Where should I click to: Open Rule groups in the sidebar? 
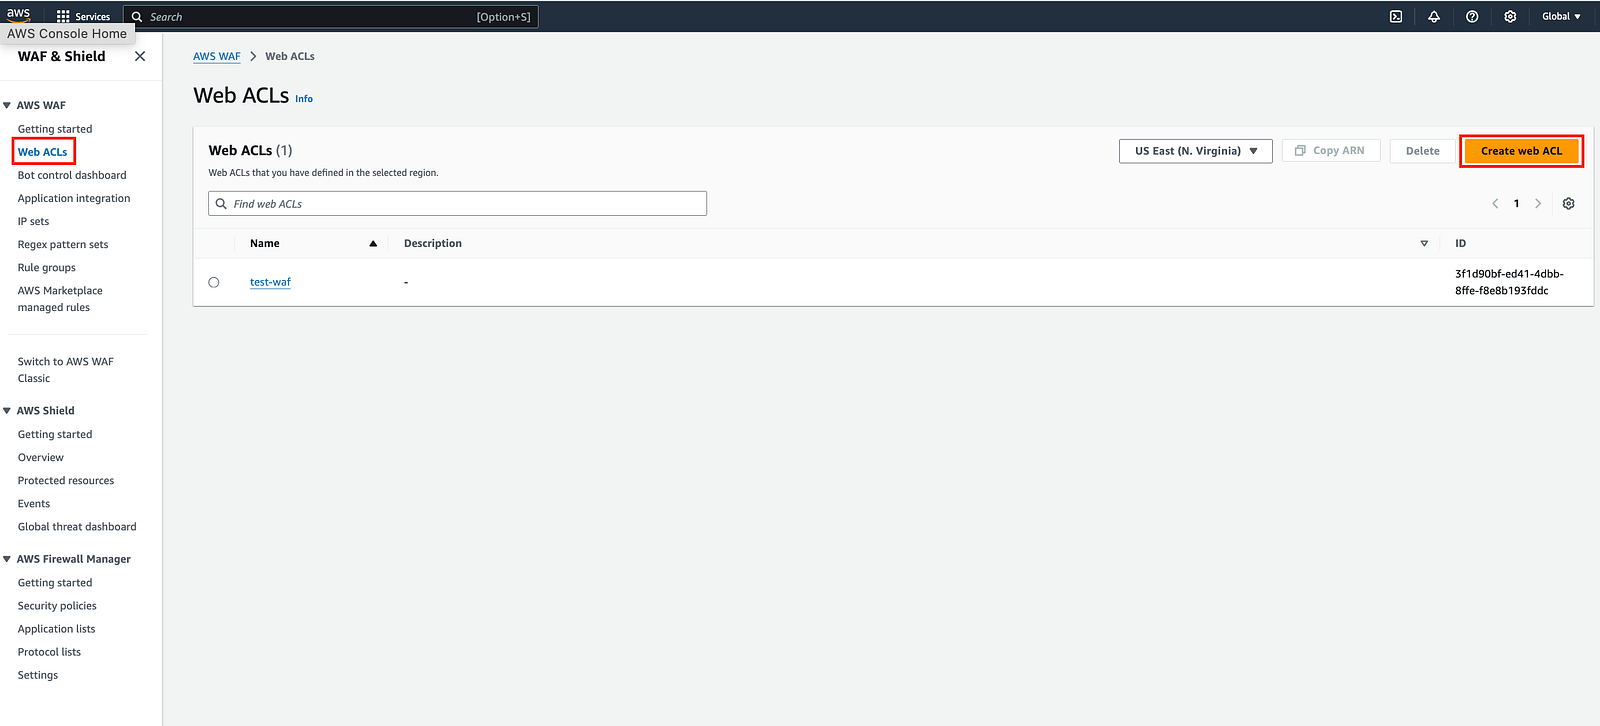click(x=47, y=268)
